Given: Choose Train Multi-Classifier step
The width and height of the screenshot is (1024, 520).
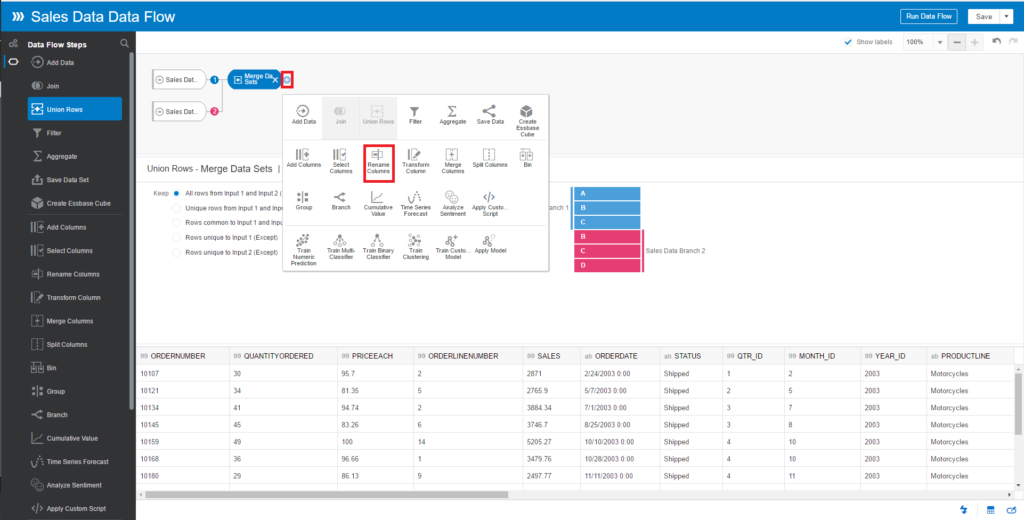Looking at the screenshot, I should (340, 248).
